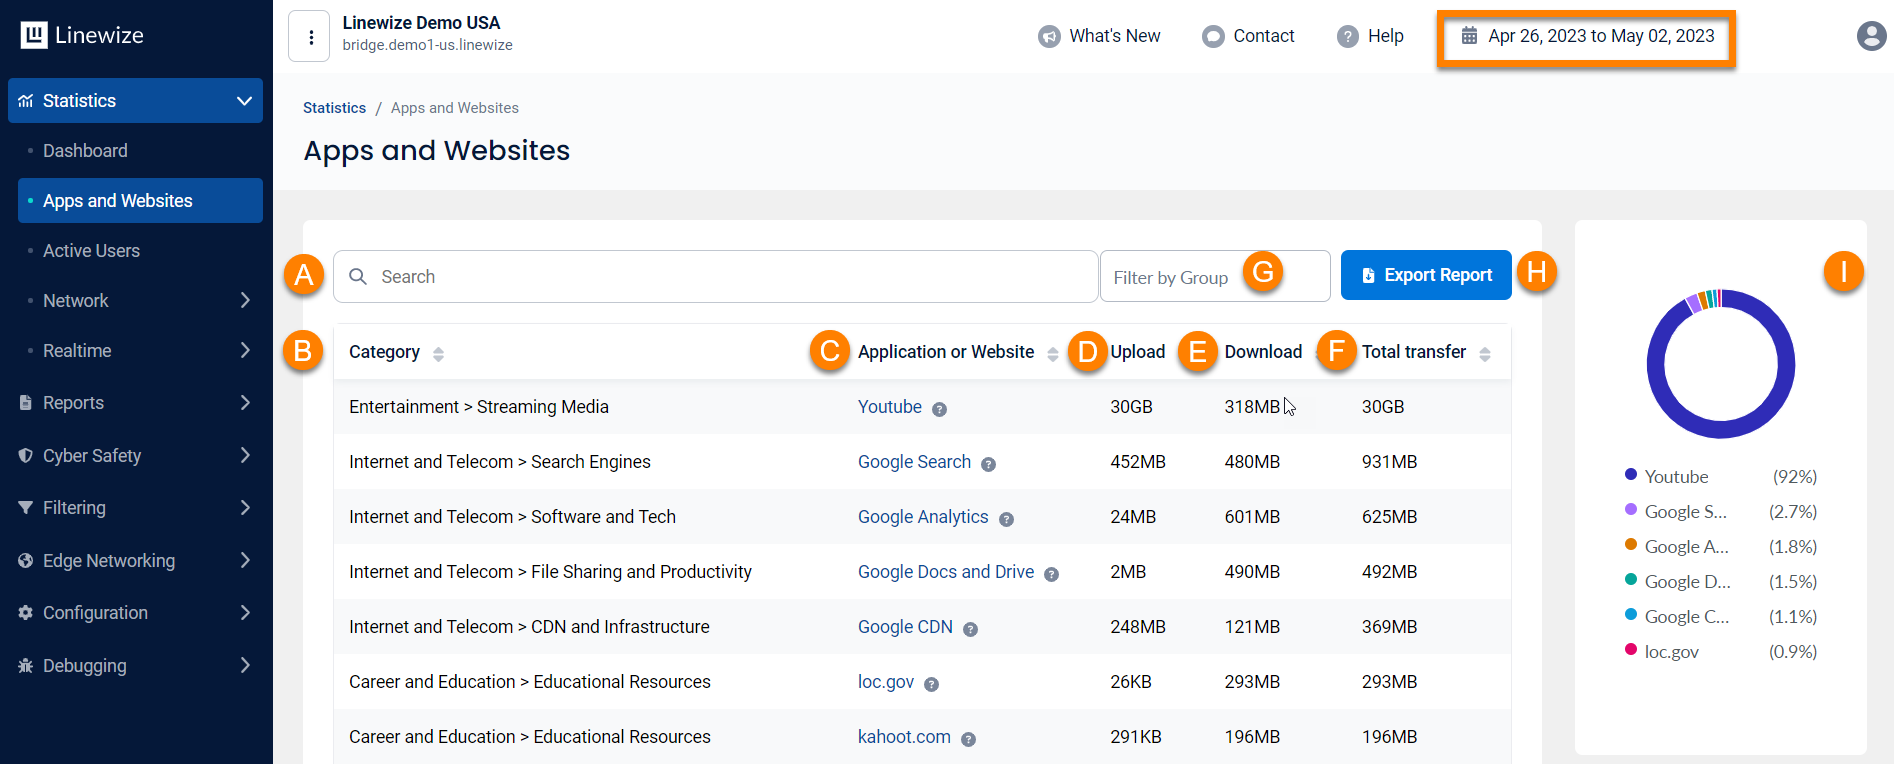Click the Filtering funnel icon
The height and width of the screenshot is (764, 1894).
(x=26, y=508)
